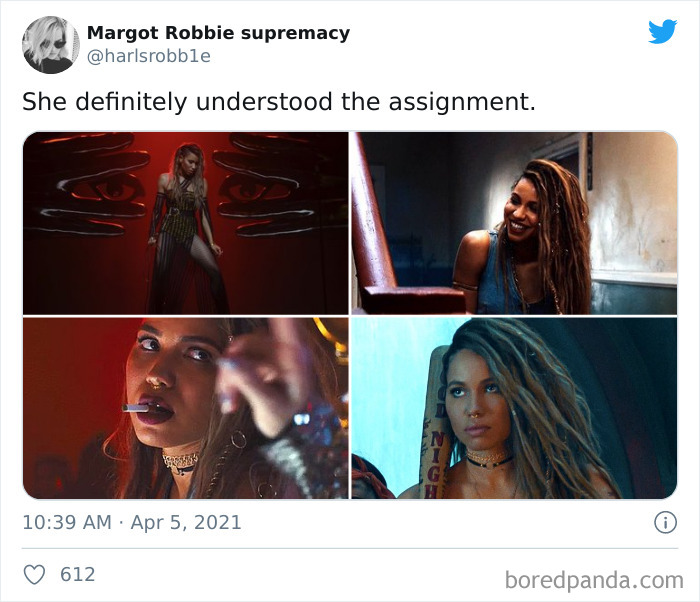Click the heart like icon
Viewport: 700px width, 602px height.
34,574
